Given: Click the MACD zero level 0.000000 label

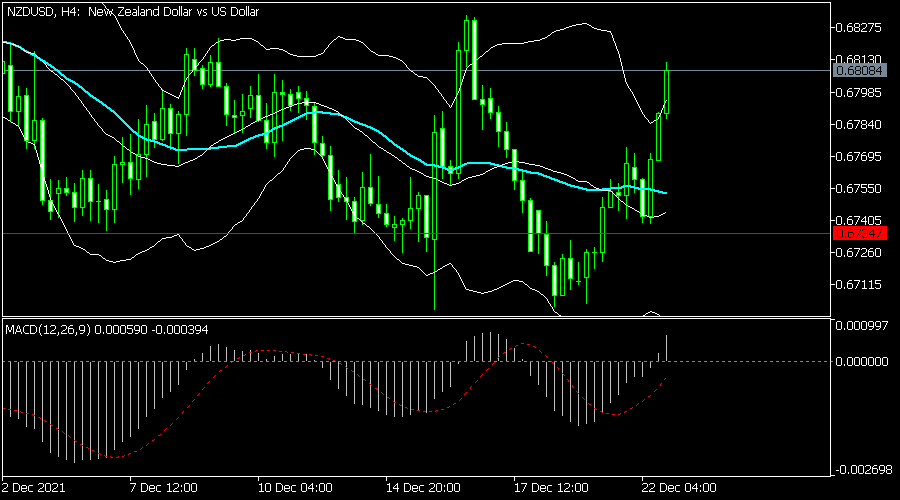Looking at the screenshot, I should [x=862, y=362].
